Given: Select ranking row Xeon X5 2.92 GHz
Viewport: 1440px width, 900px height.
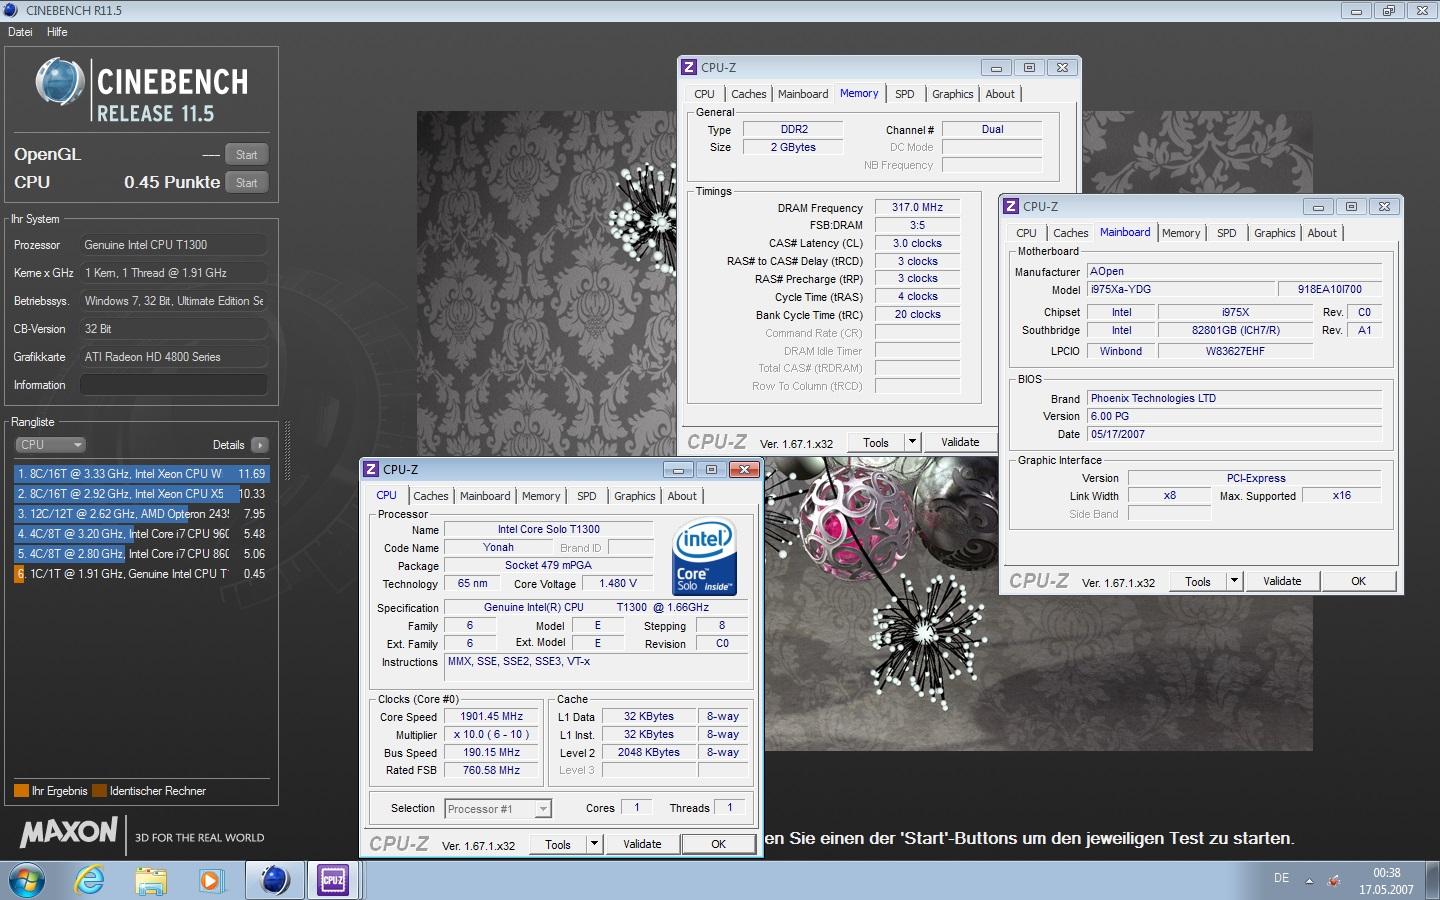Looking at the screenshot, I should tap(141, 494).
